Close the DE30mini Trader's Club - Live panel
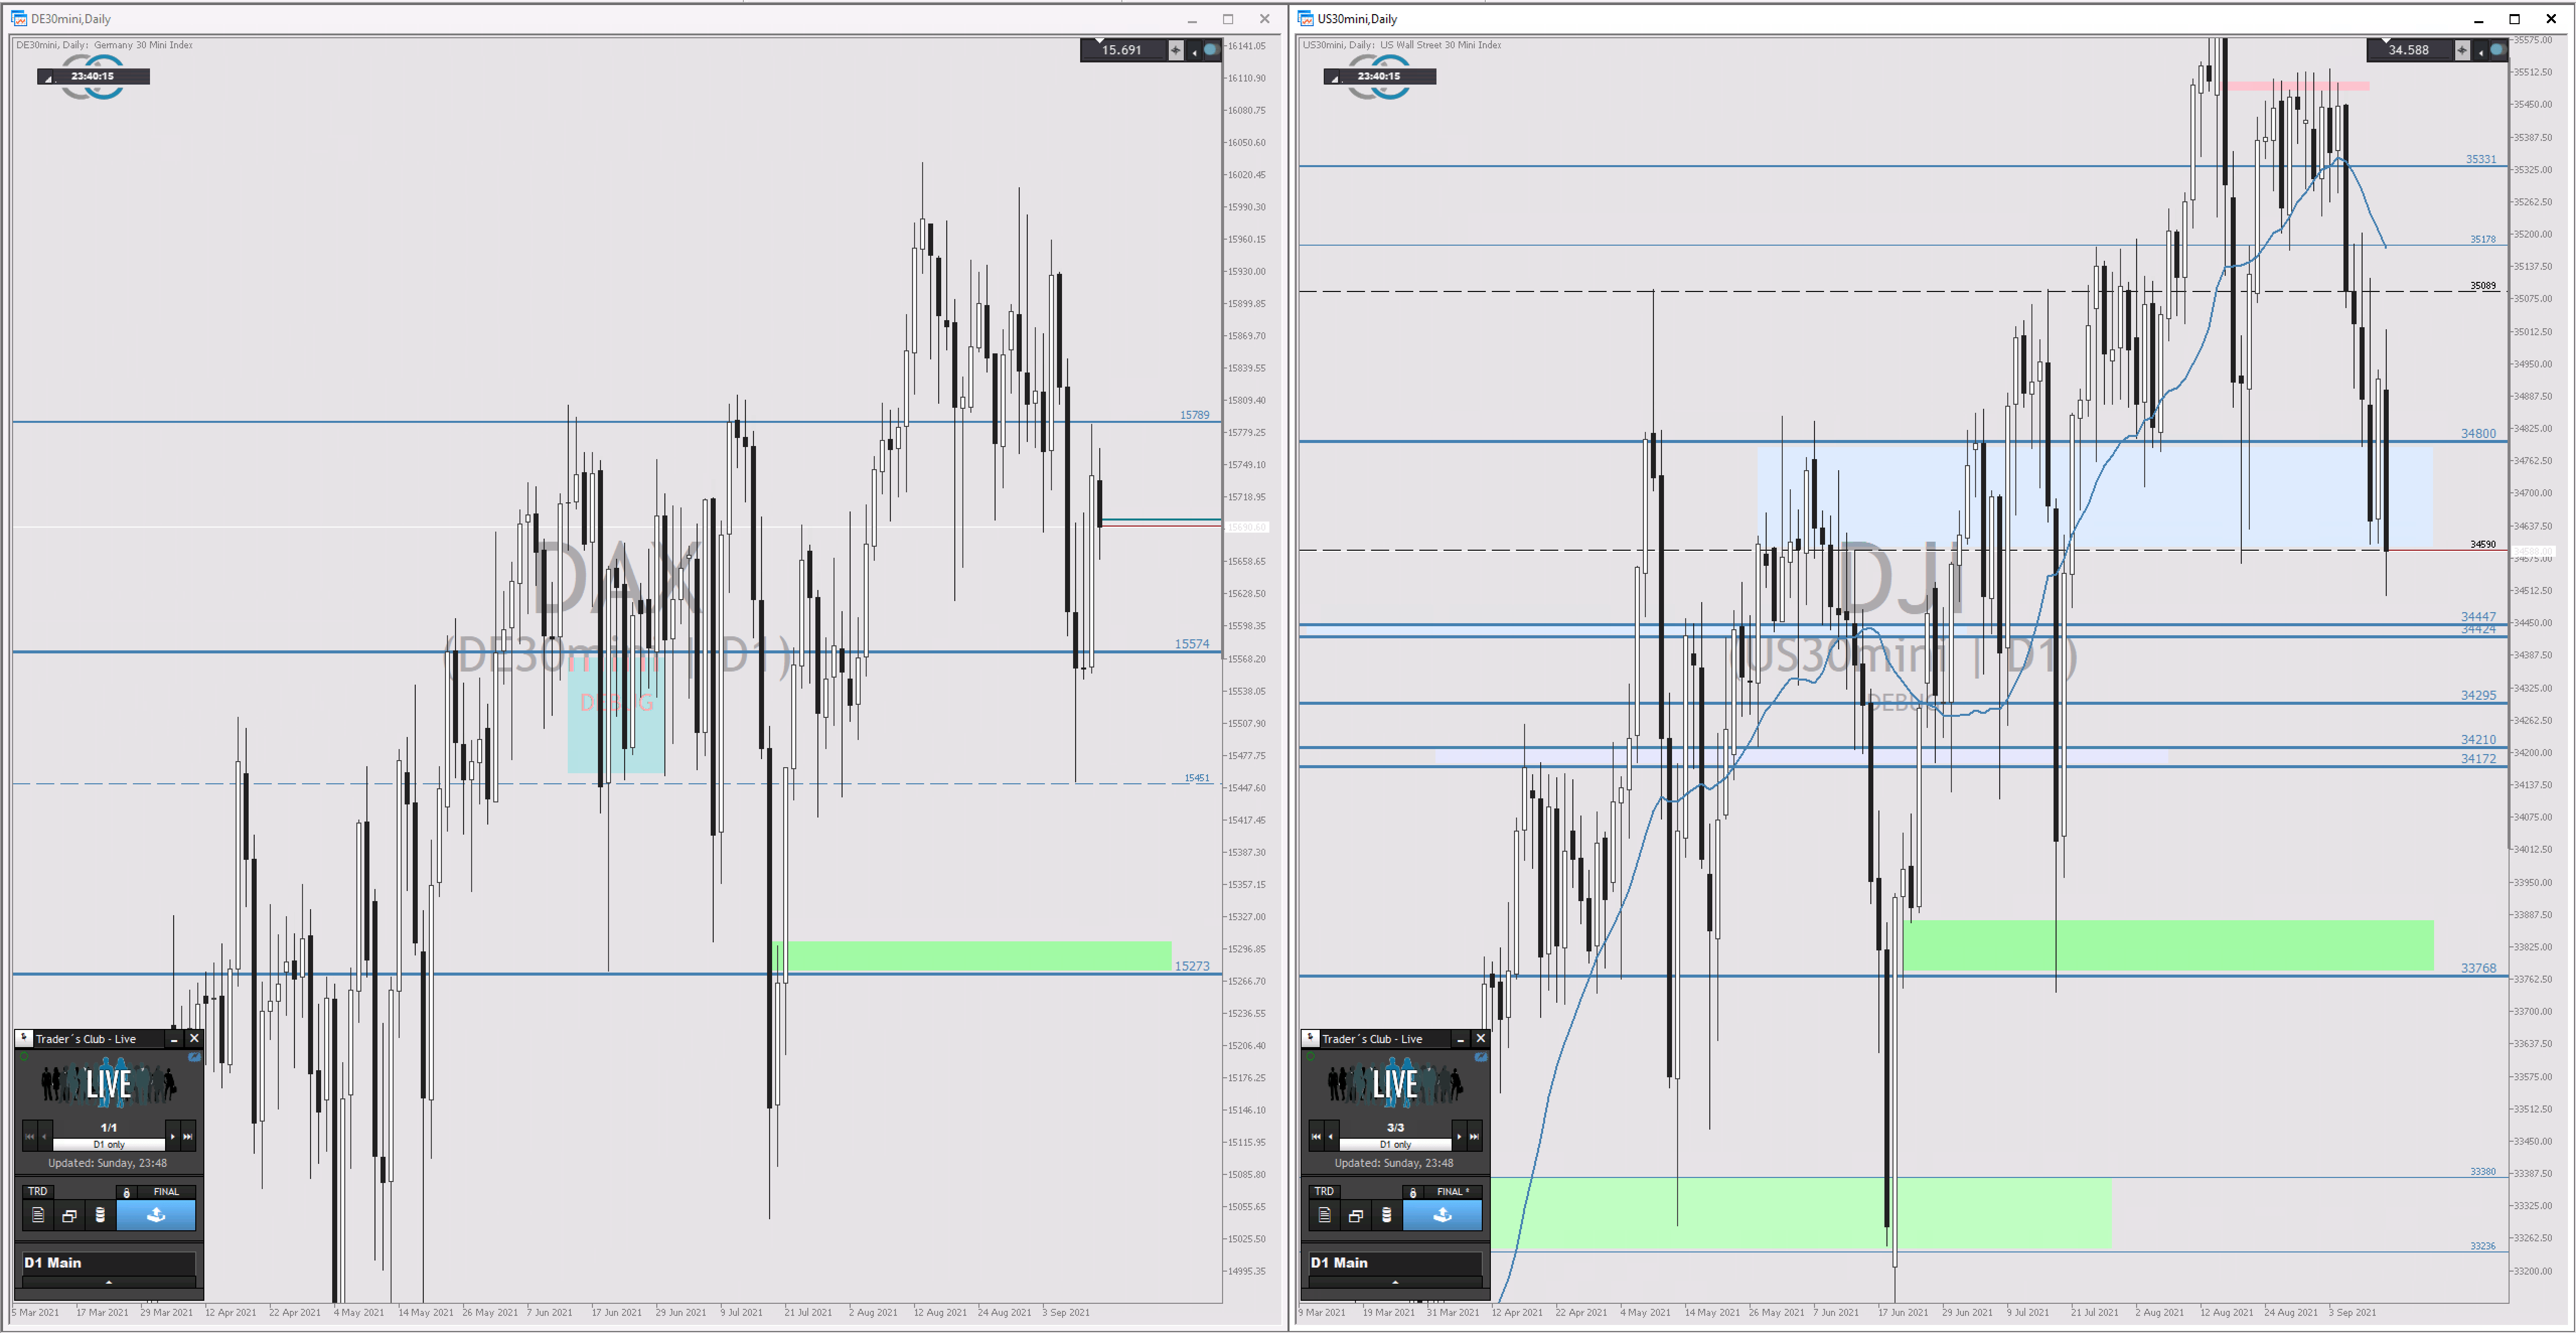This screenshot has height=1333, width=2576. coord(194,1039)
